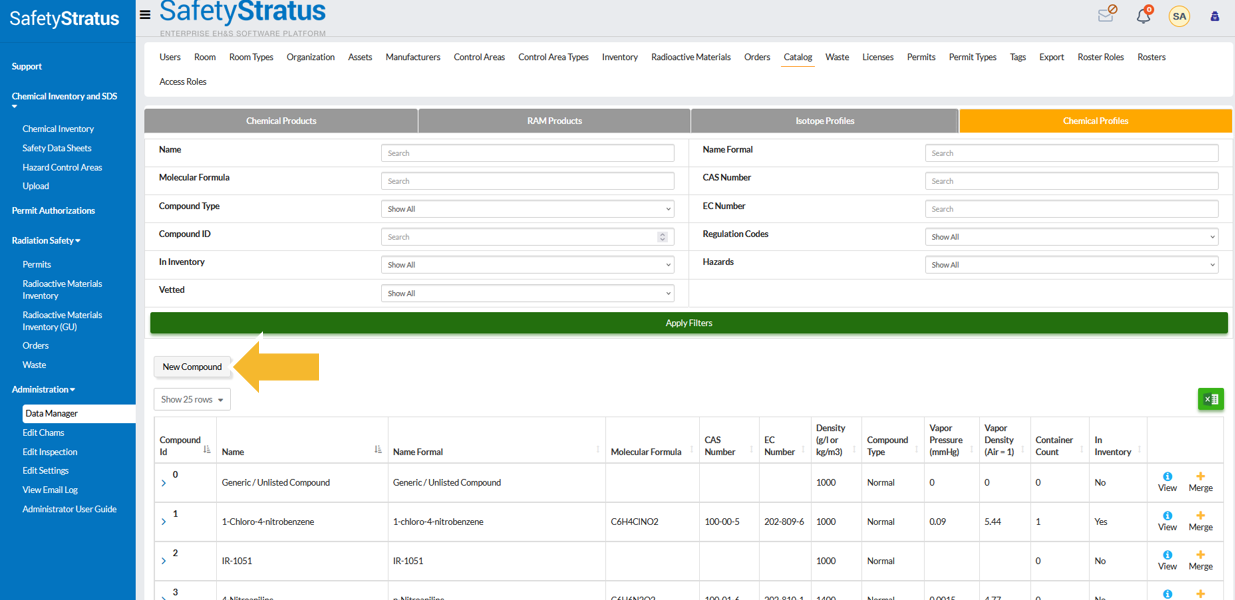
Task: Open the Users menu item
Action: (x=170, y=57)
